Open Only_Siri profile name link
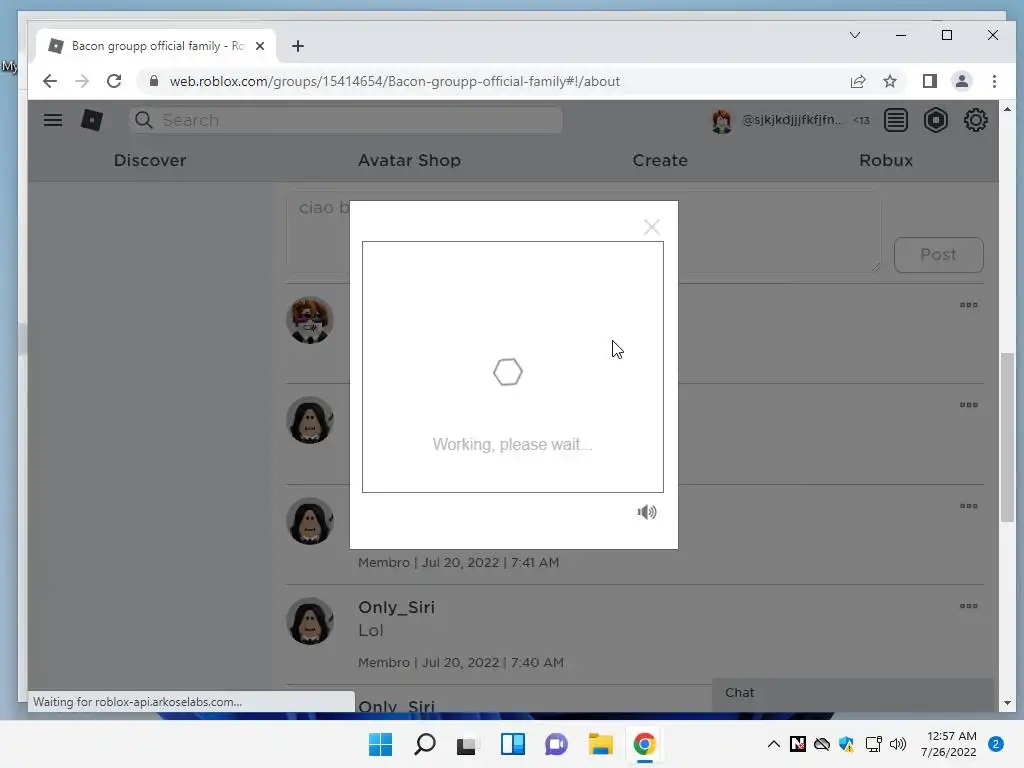 (x=396, y=607)
